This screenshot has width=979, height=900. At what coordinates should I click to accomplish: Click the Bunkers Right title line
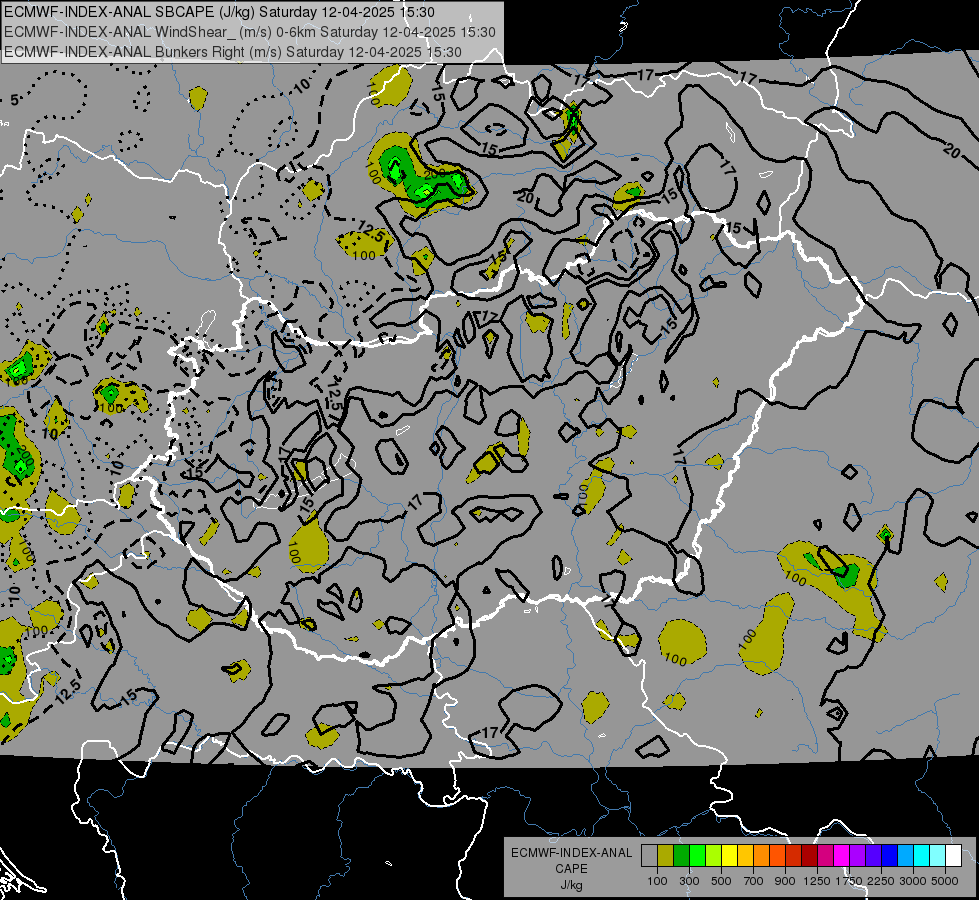(233, 52)
